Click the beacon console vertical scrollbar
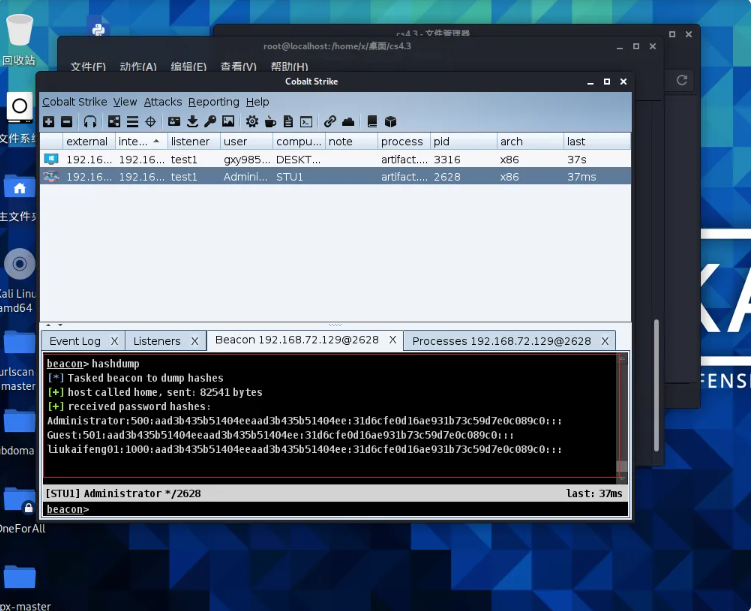 click(622, 418)
